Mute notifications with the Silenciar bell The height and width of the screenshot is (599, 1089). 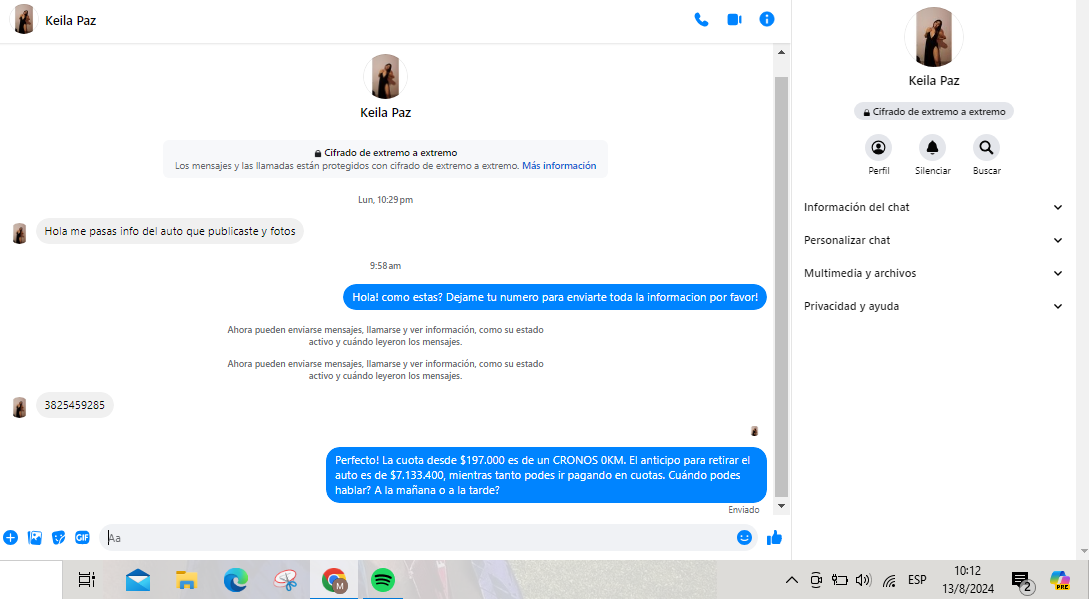(932, 148)
